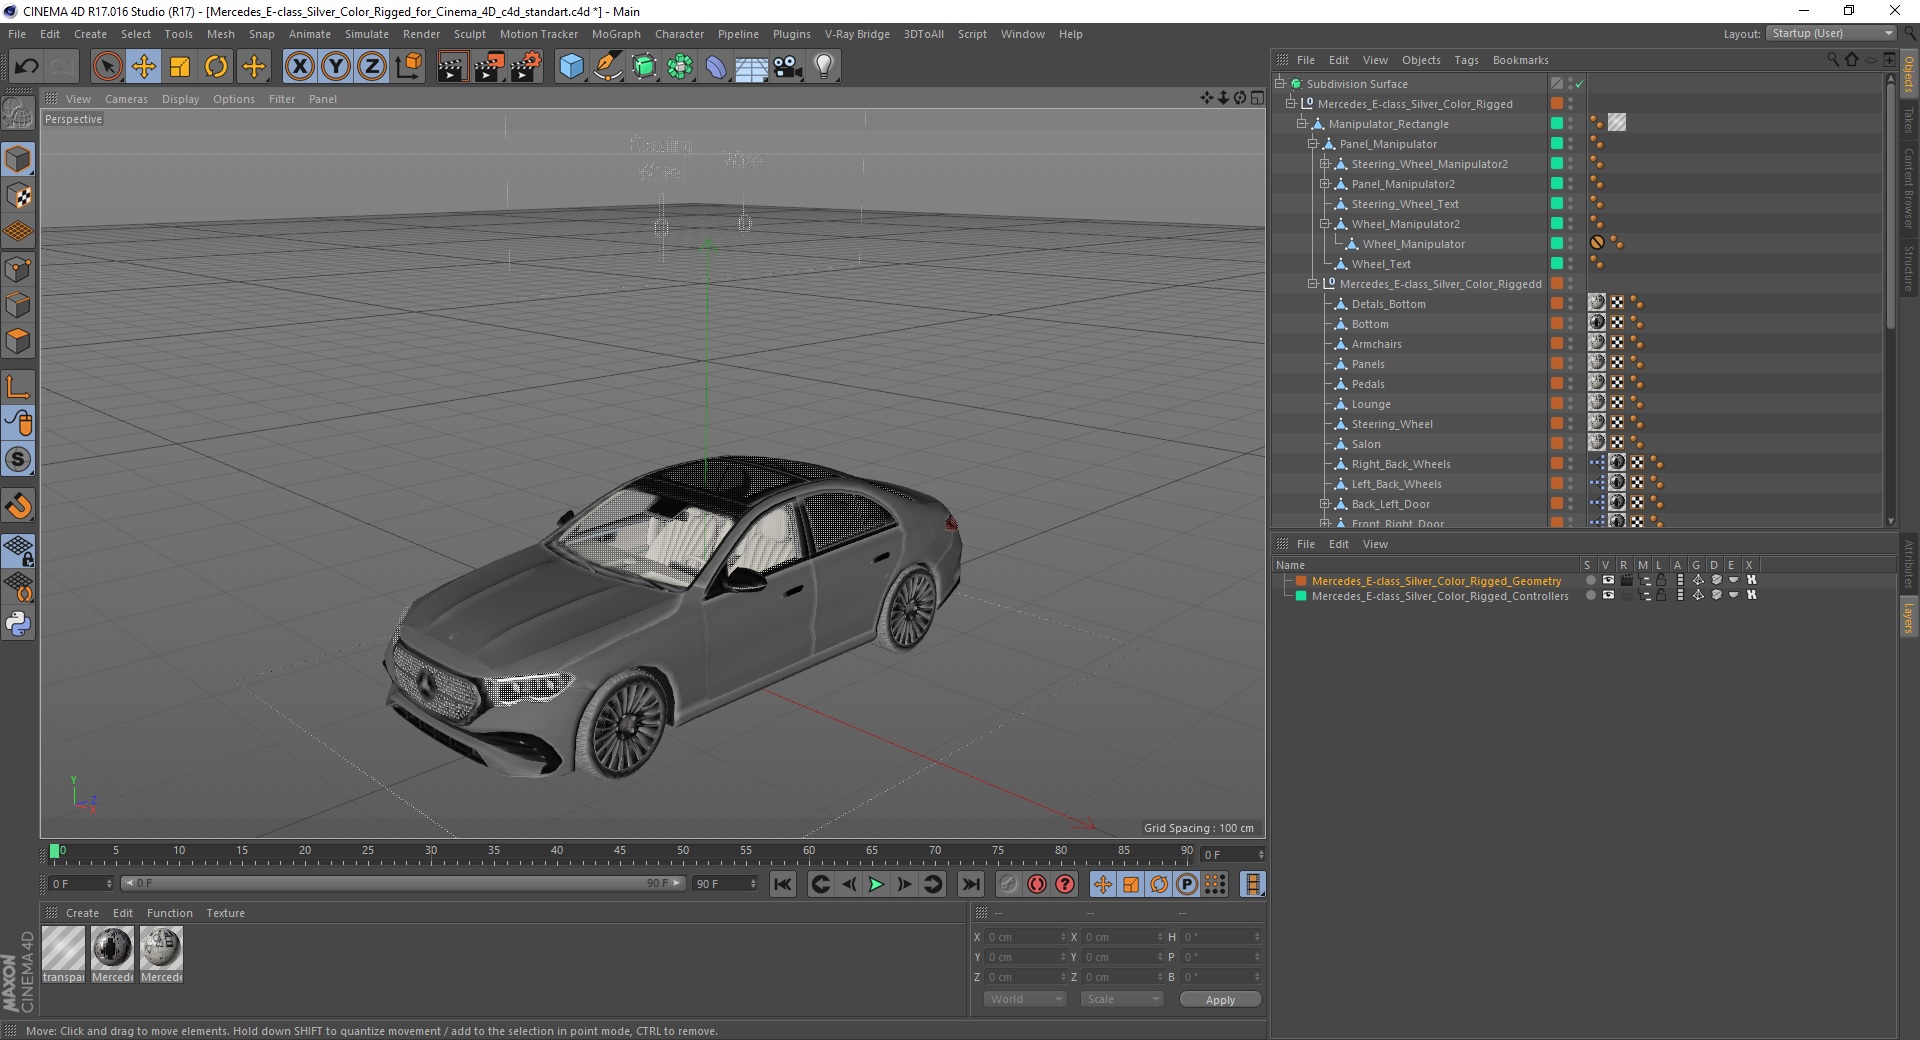
Task: Expand Steering_Wheel_Manipulator2 tree node
Action: [x=1324, y=164]
